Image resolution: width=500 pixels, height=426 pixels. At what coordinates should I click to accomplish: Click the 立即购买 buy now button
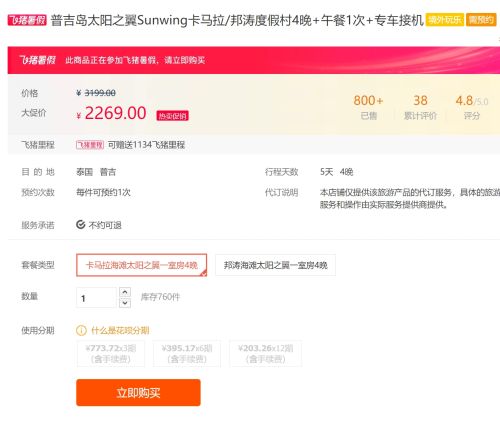138,392
